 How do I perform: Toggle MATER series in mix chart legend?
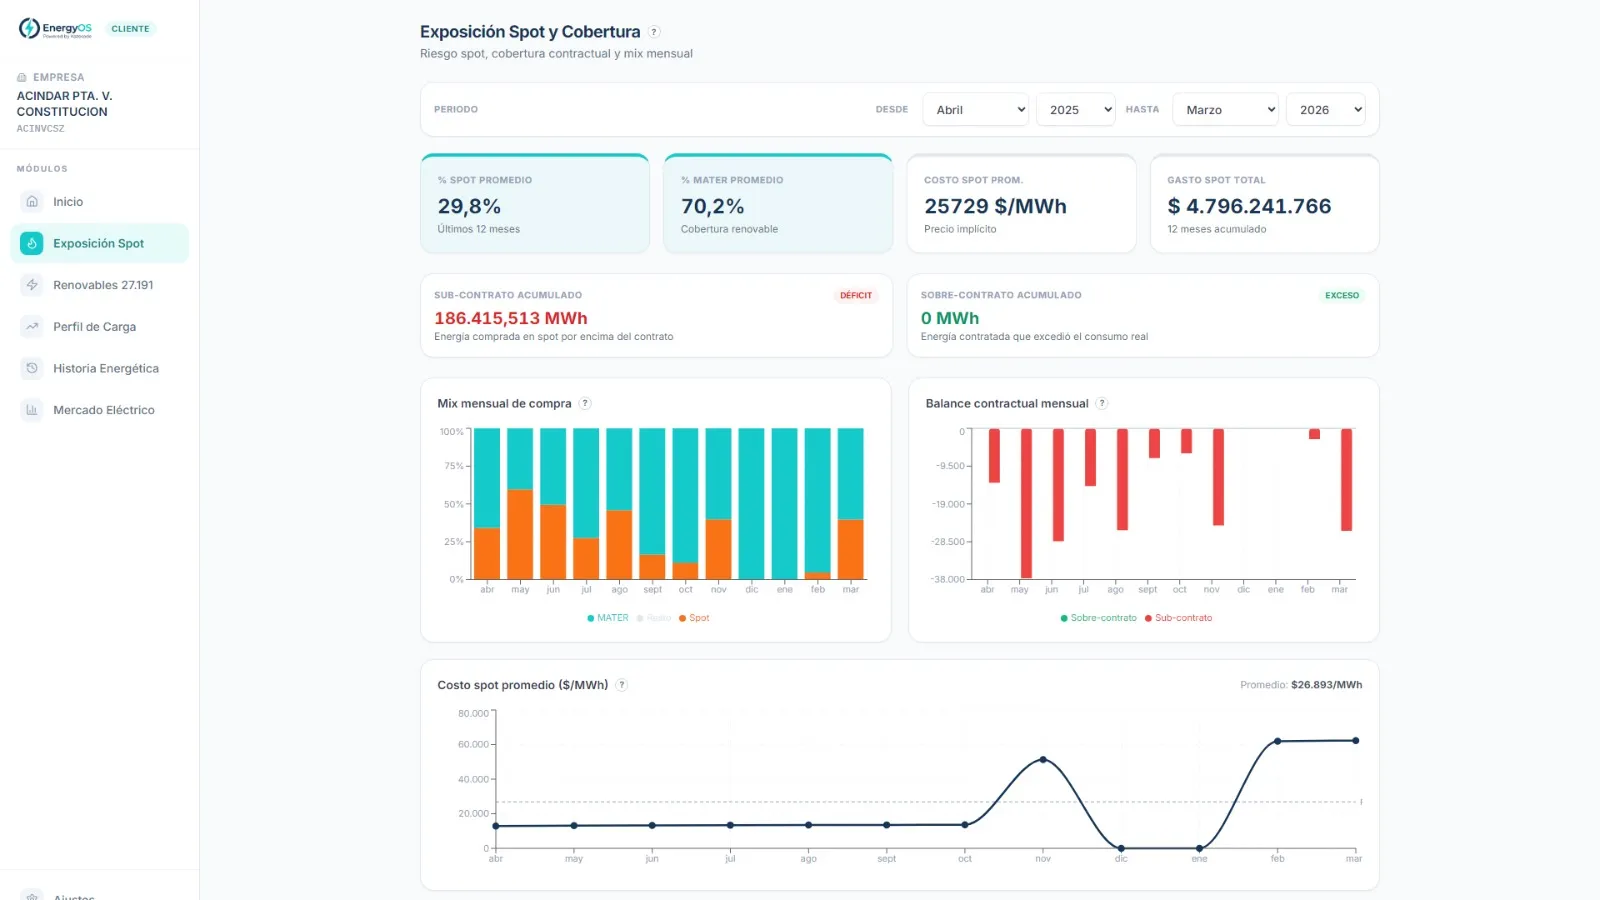pyautogui.click(x=608, y=618)
